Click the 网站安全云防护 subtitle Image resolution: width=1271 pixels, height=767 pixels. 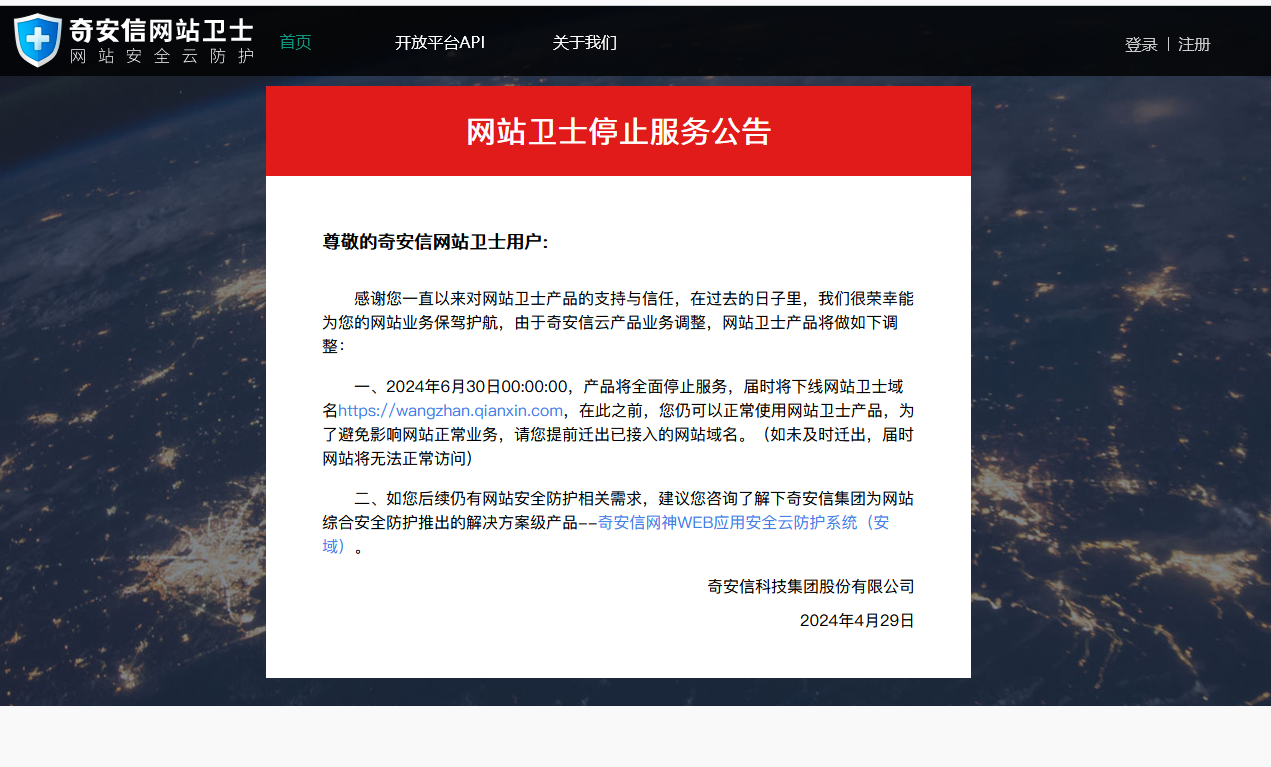pos(162,56)
